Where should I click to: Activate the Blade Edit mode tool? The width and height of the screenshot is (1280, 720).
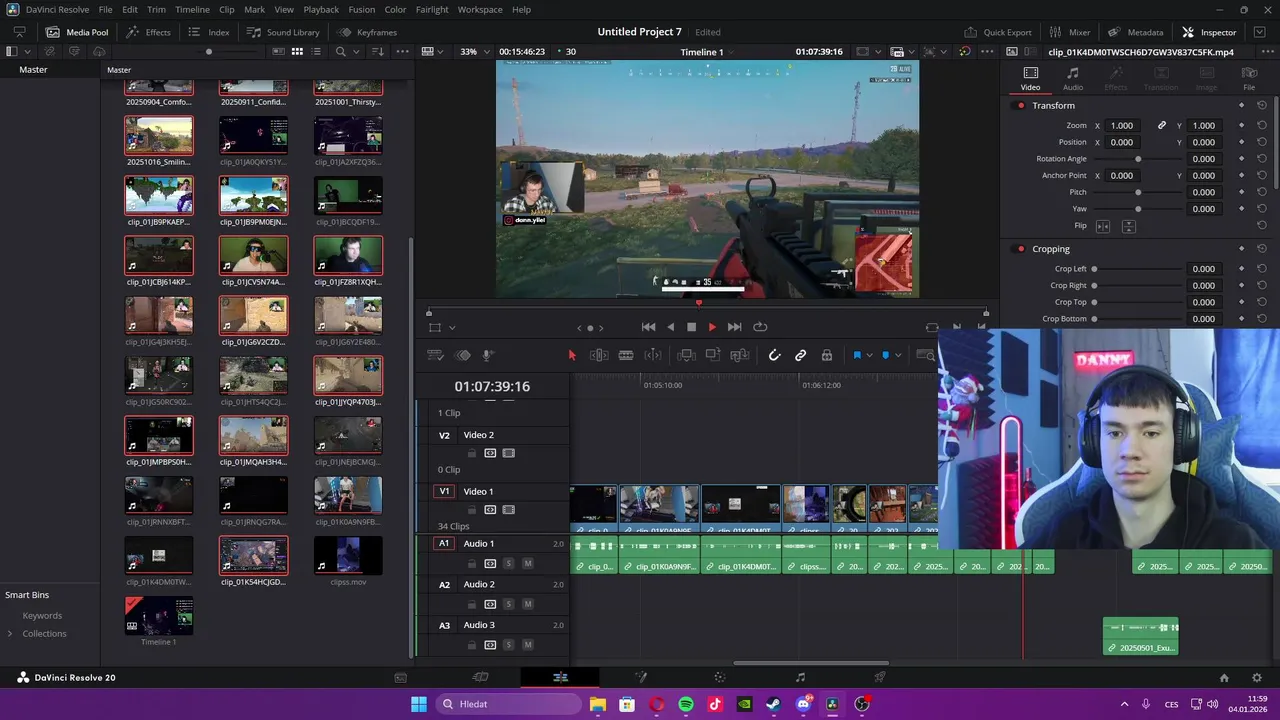626,355
